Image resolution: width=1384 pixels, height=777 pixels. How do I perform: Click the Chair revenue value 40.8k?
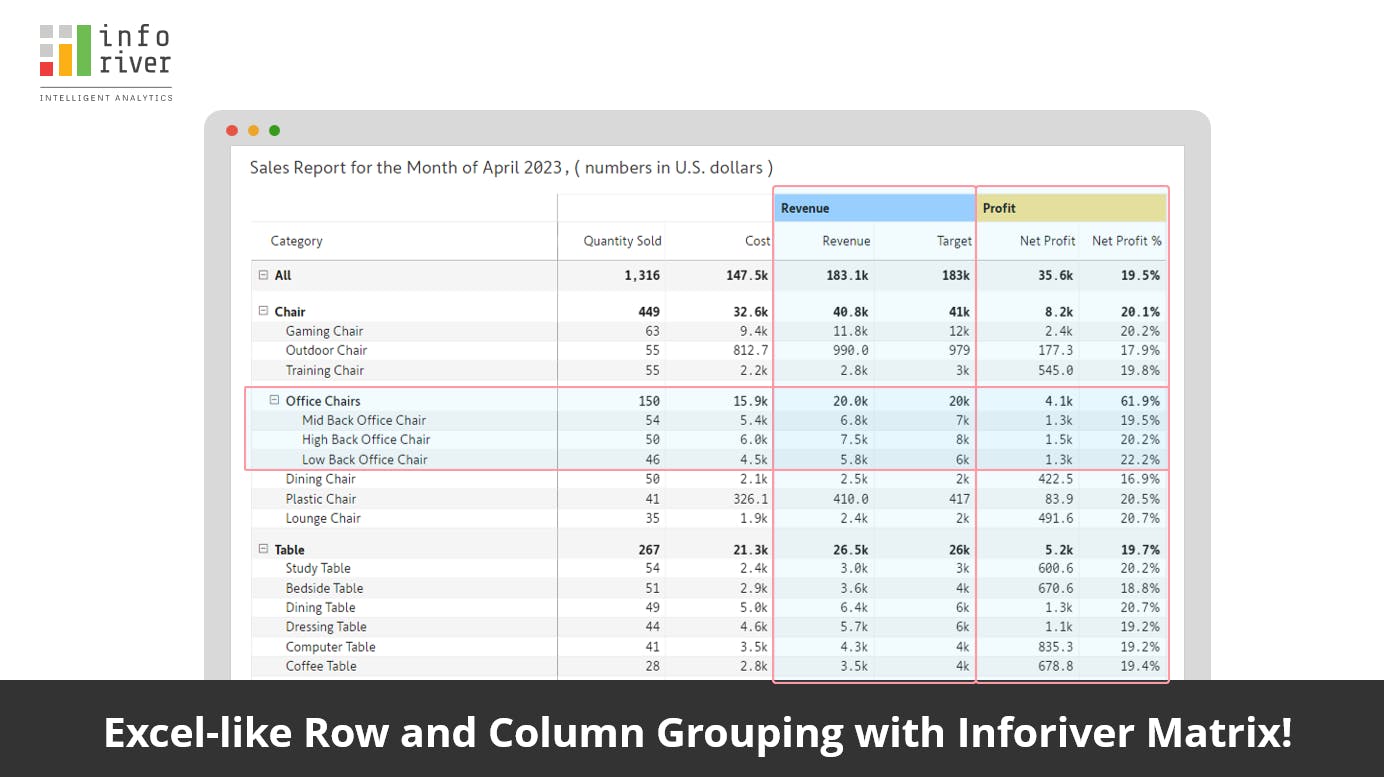pos(851,311)
